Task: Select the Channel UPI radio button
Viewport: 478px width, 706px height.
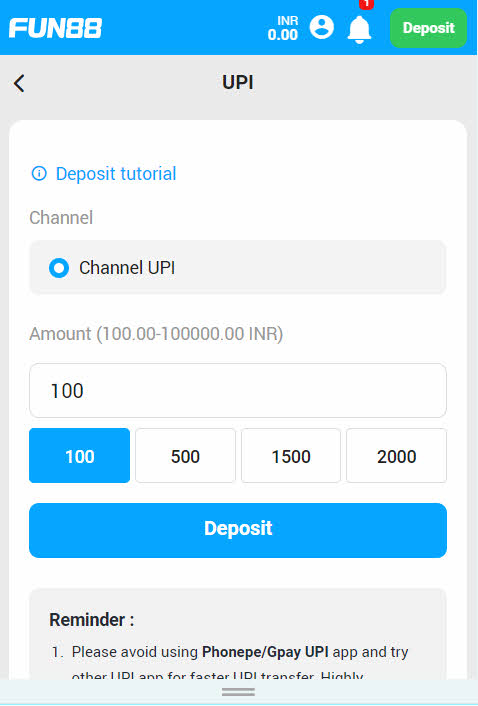Action: (59, 267)
